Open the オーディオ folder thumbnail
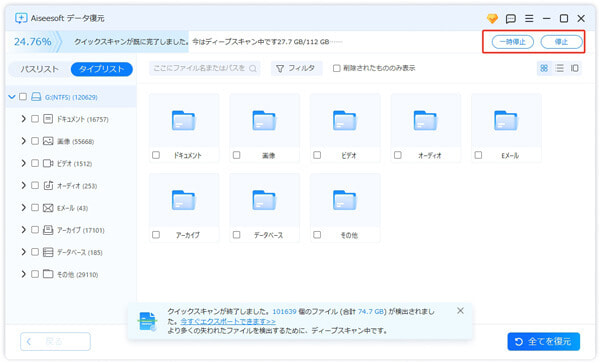Screen dimensions: 600x363 tap(426, 120)
